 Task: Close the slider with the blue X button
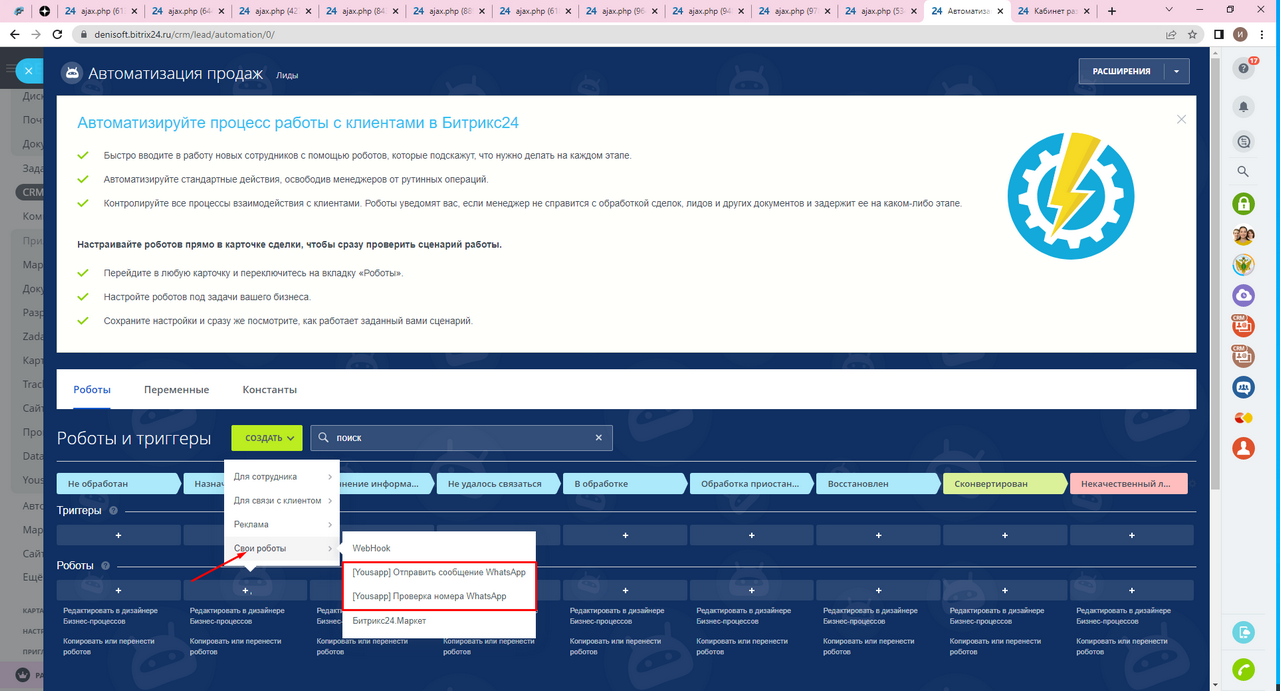[x=29, y=71]
